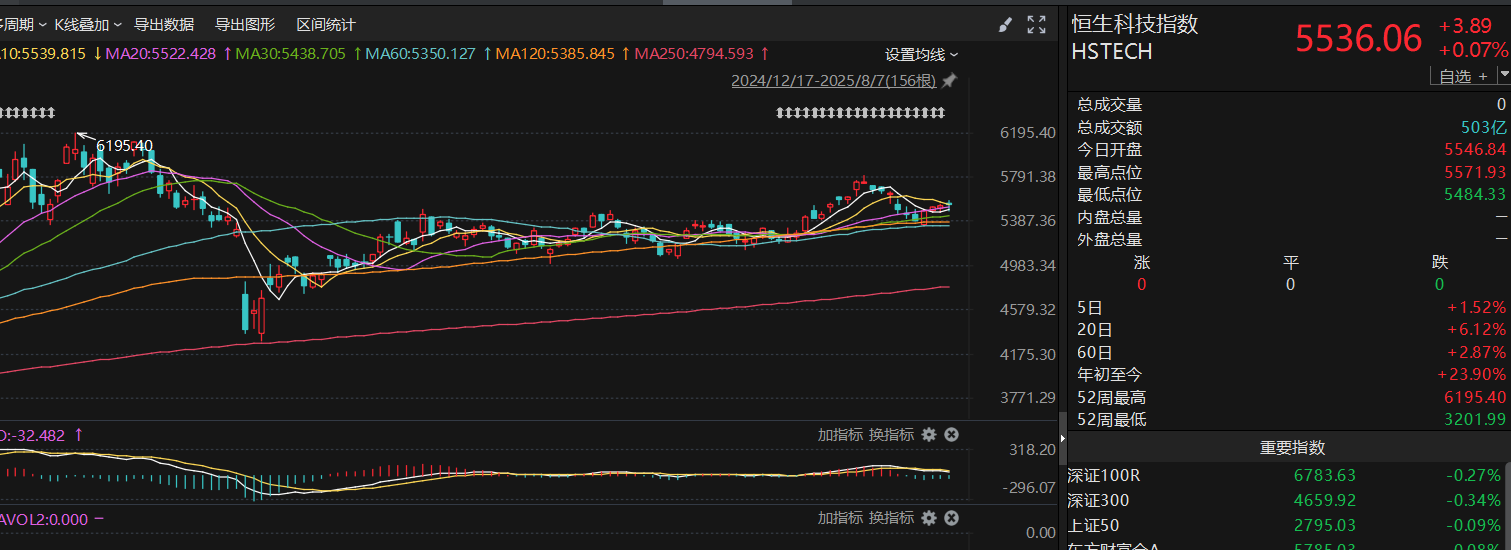Click the 5536.06 latest price
Screen dimensions: 1511x550
click(1358, 39)
